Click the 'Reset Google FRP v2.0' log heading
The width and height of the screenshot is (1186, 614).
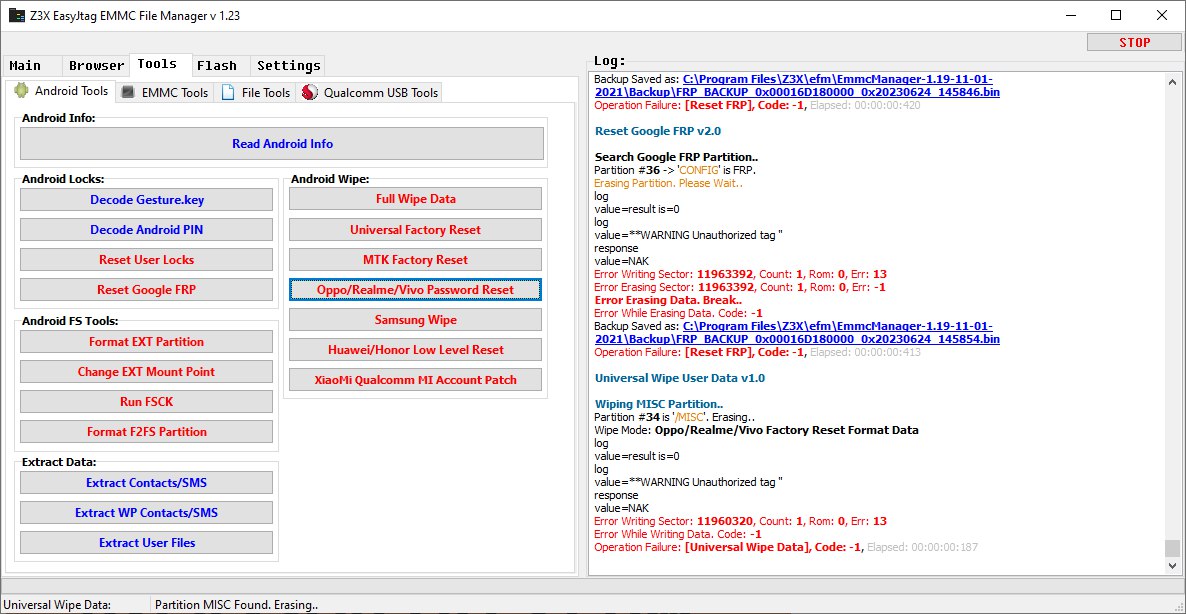(x=658, y=131)
